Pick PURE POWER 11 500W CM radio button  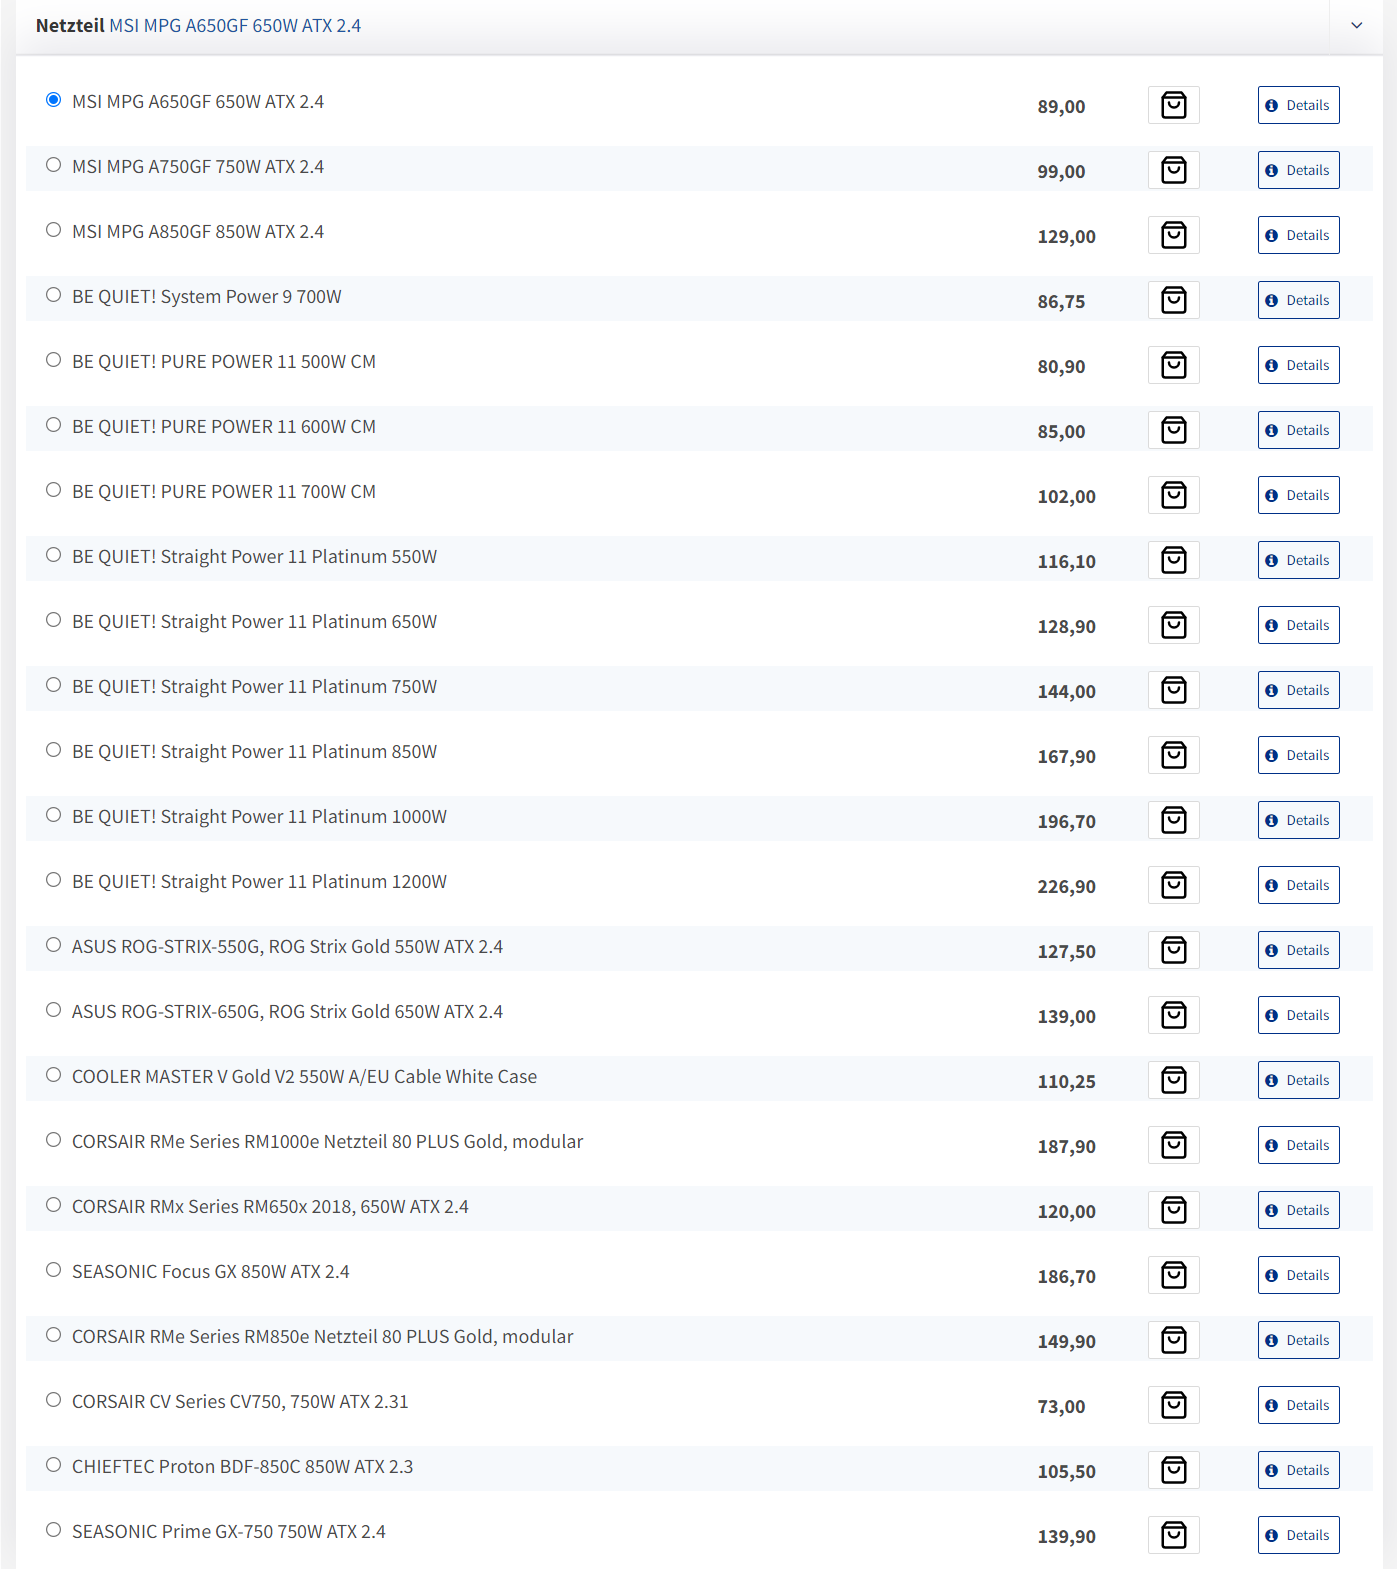tap(54, 360)
